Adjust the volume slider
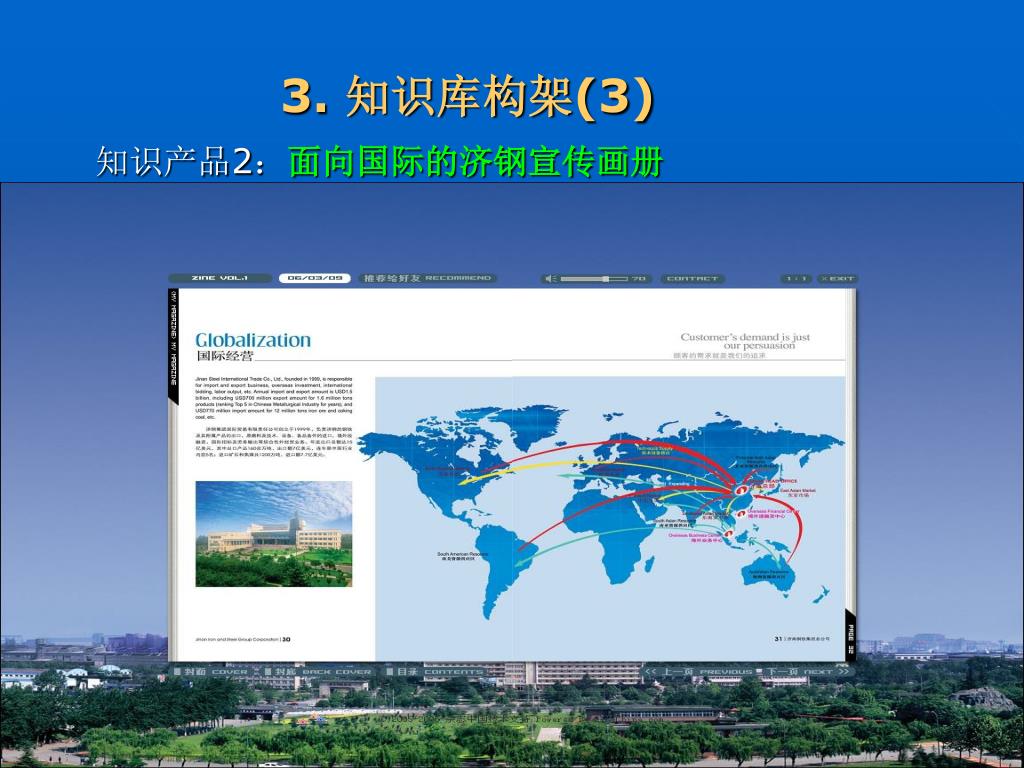 coord(594,279)
